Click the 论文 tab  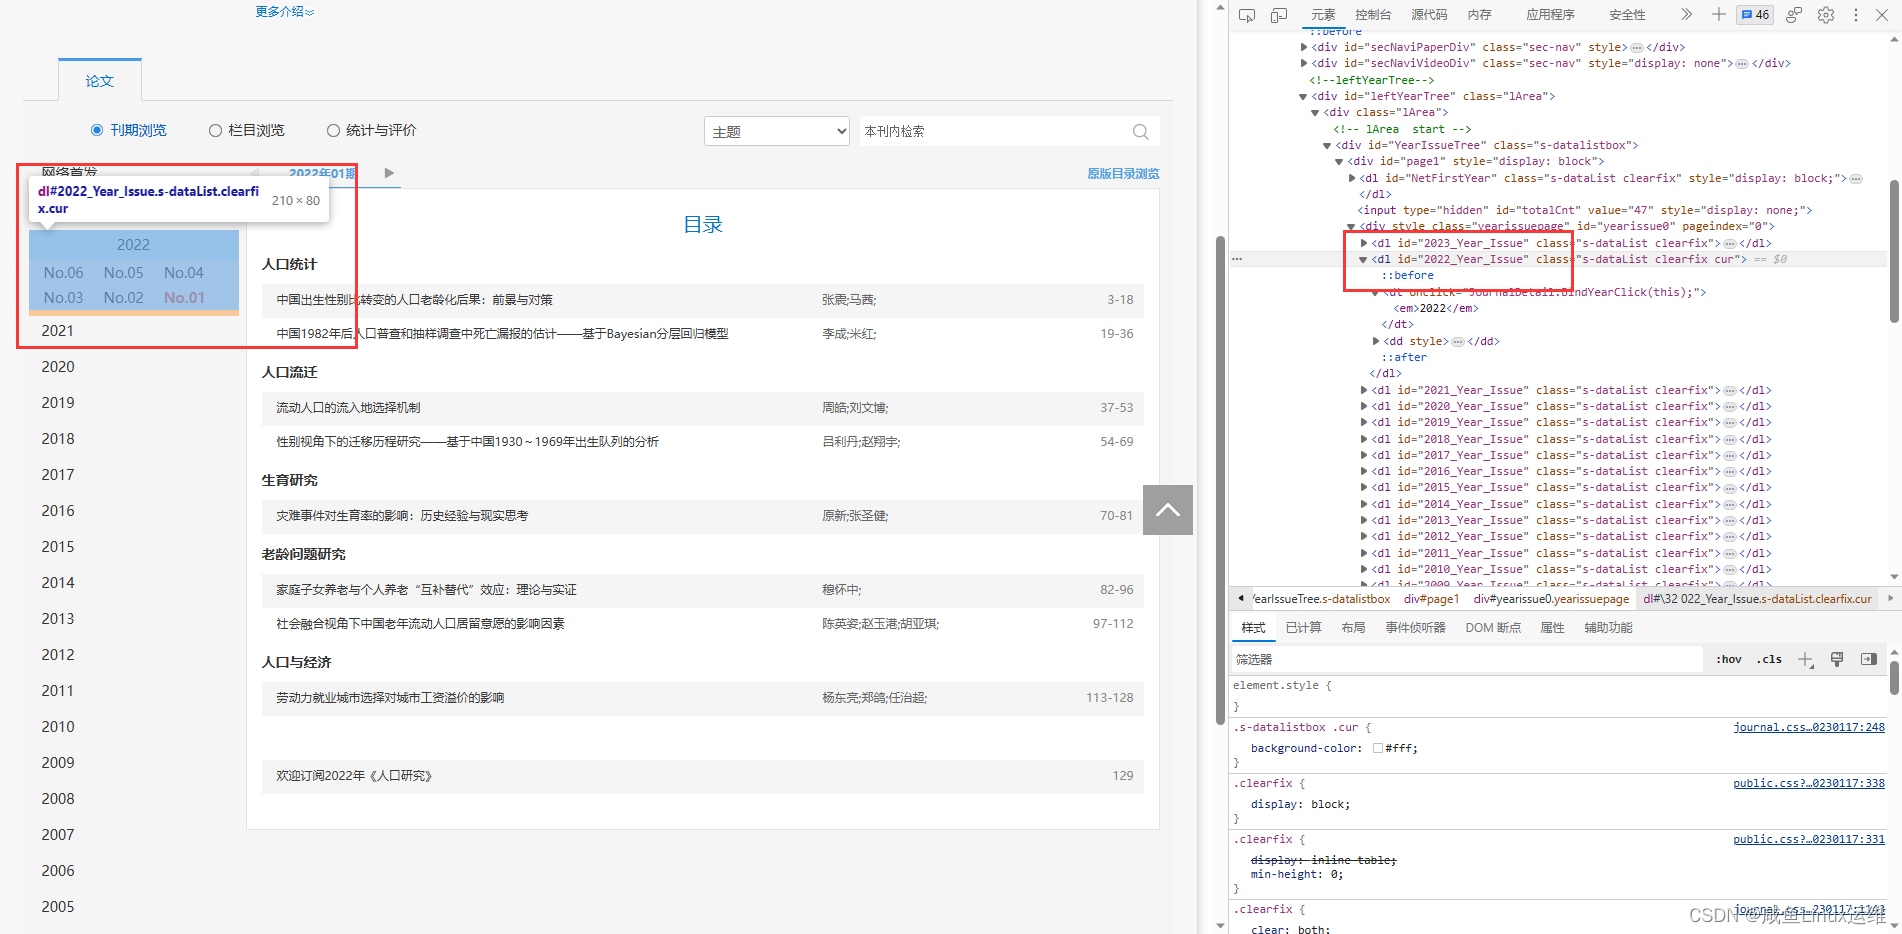(99, 81)
